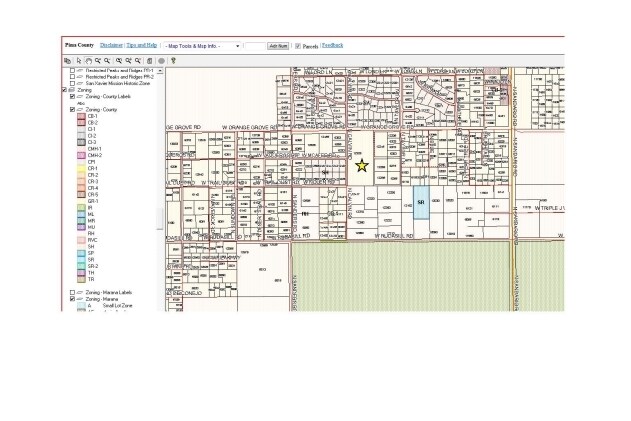Open the Disclaimer link
Screen dimensions: 631x421
coord(111,45)
